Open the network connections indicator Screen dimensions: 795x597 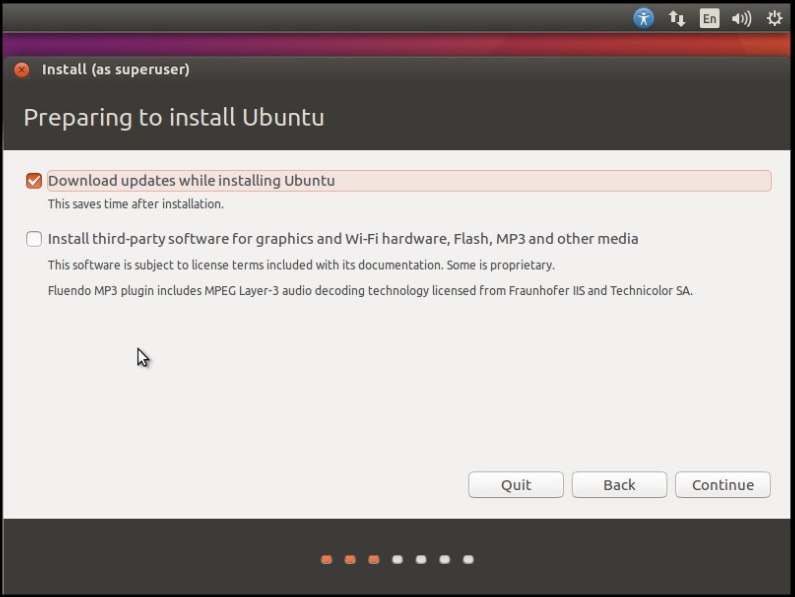point(677,19)
